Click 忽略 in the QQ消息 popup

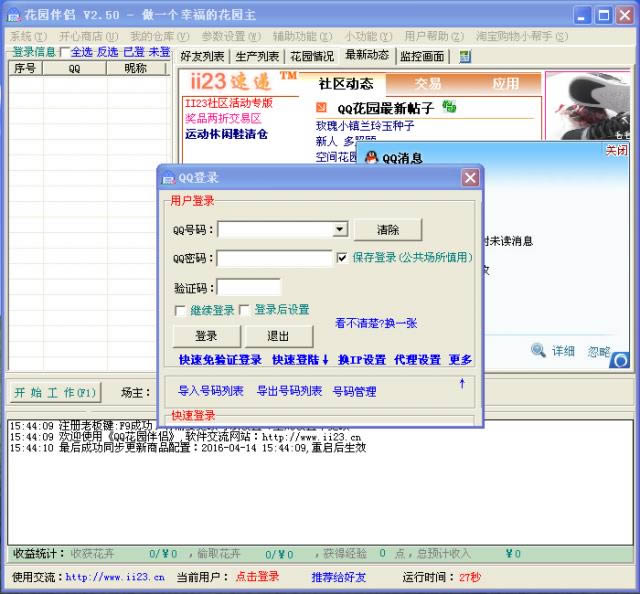click(599, 351)
